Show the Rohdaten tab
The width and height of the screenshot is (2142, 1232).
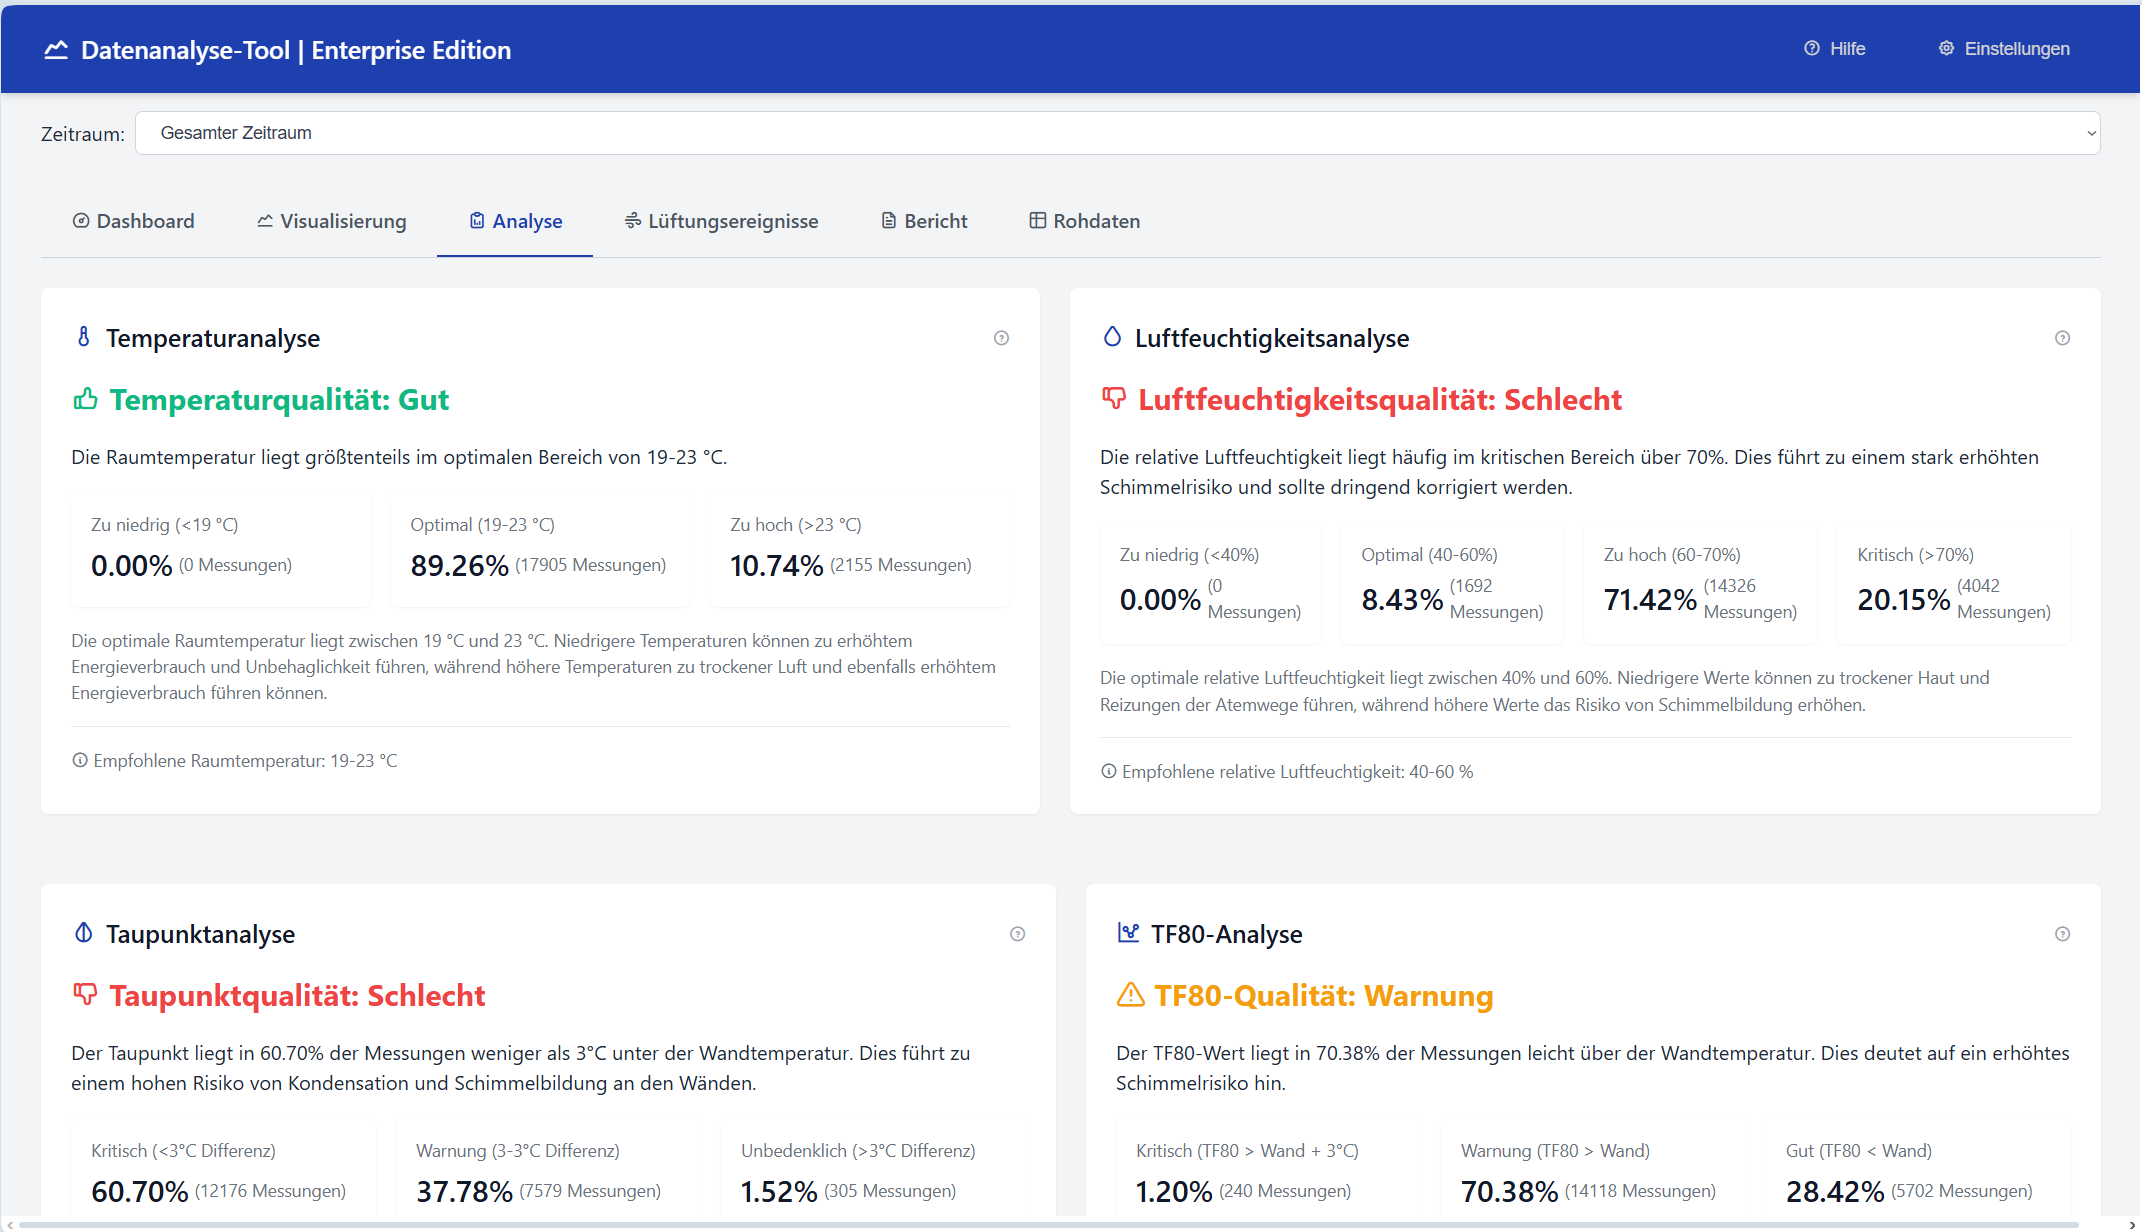click(x=1085, y=221)
